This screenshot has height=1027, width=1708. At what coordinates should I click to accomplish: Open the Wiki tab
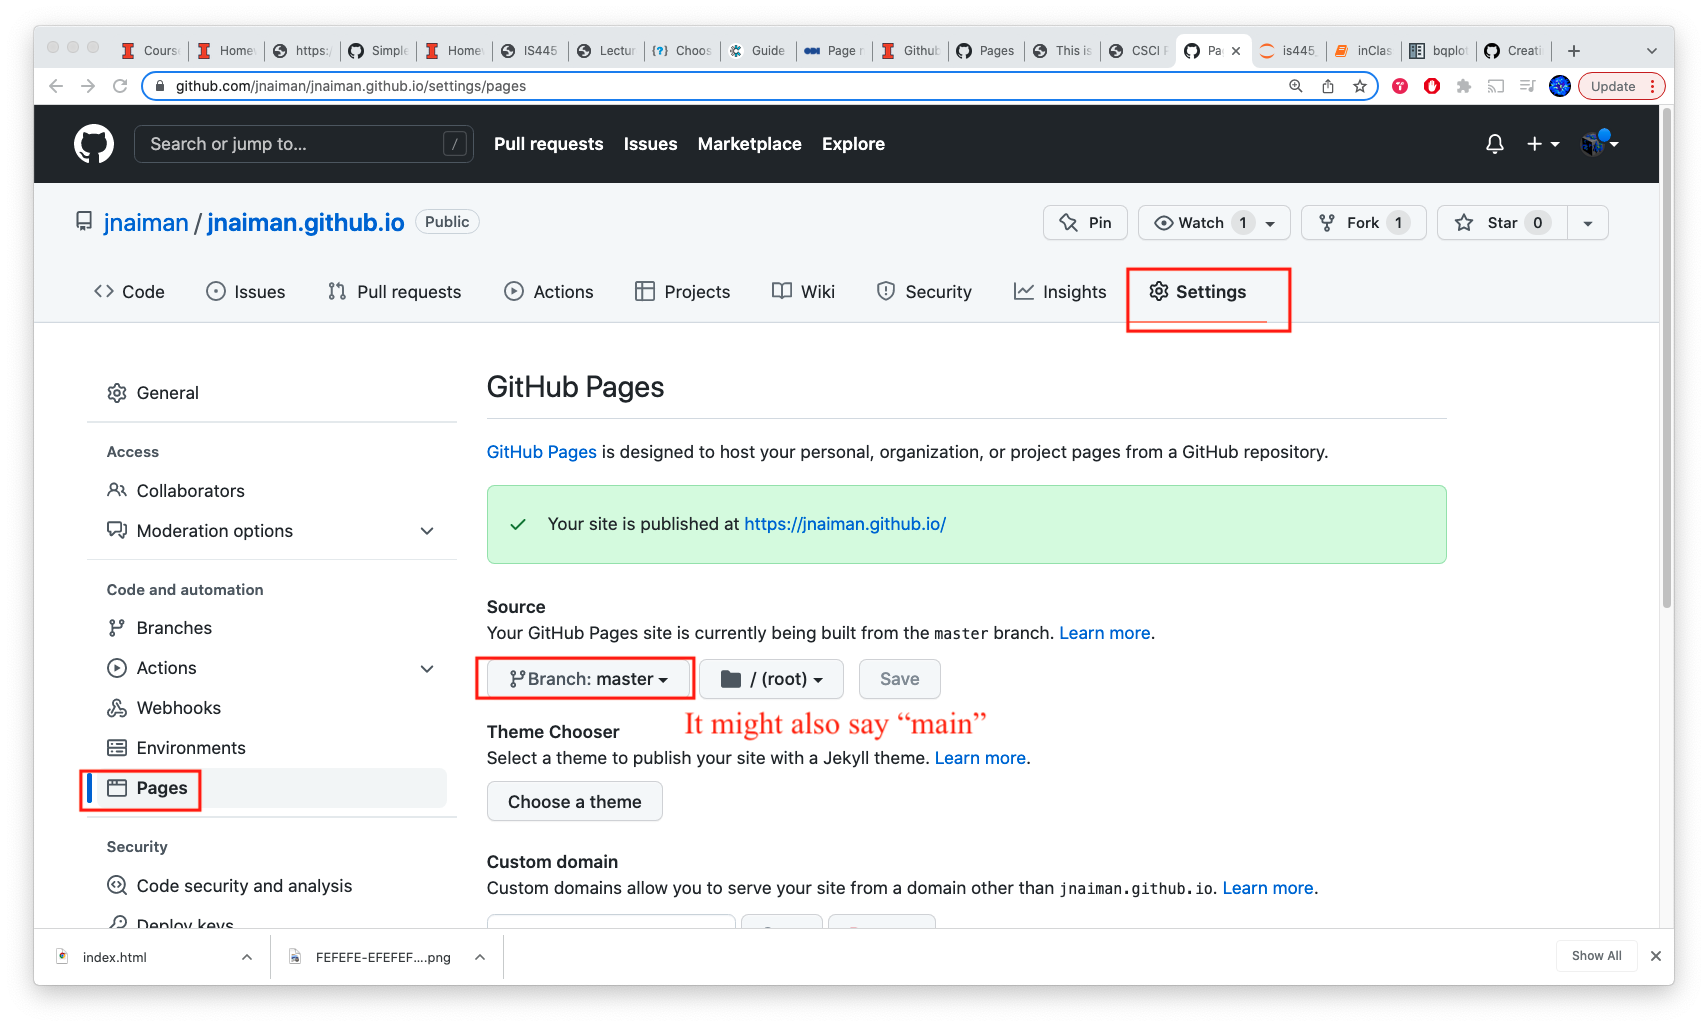[803, 292]
